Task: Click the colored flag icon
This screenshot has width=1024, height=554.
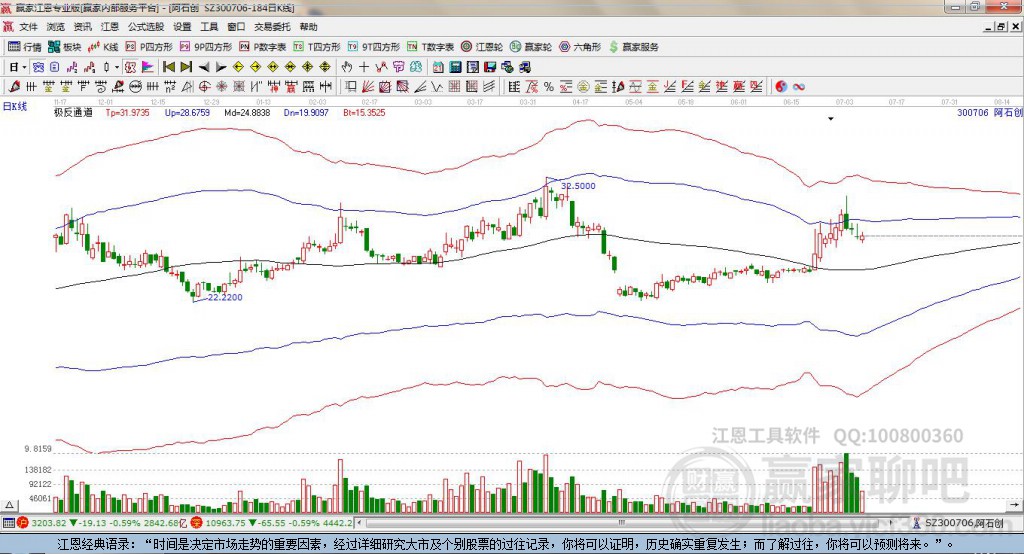Action: tap(148, 67)
